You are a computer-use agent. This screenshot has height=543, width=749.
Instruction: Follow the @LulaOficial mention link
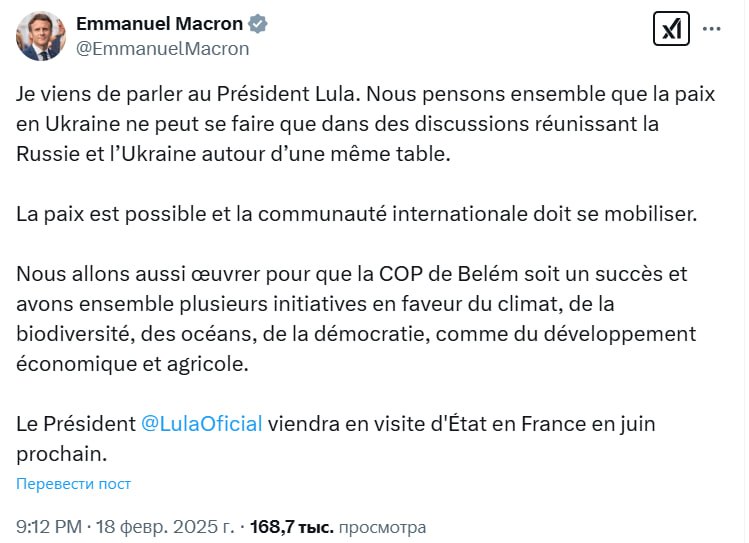[x=201, y=423]
